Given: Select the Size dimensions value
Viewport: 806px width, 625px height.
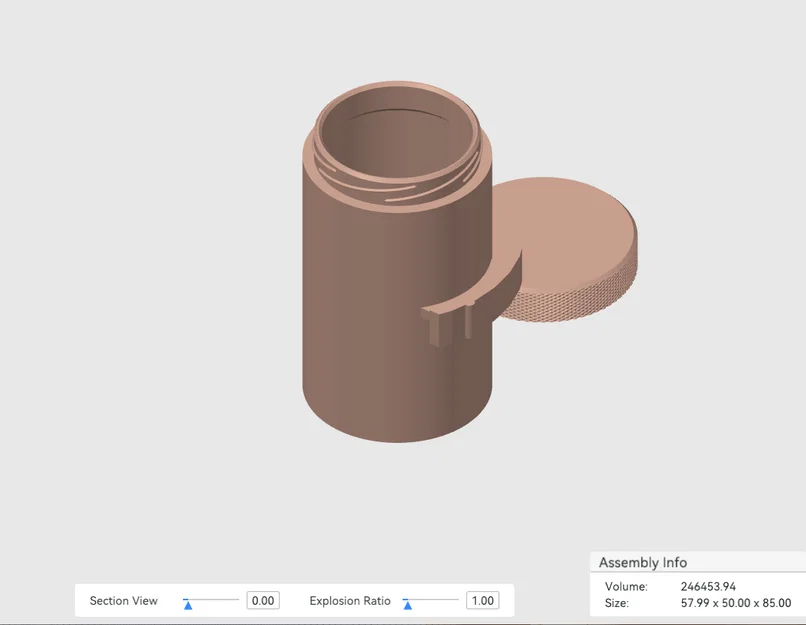Looking at the screenshot, I should coord(736,603).
